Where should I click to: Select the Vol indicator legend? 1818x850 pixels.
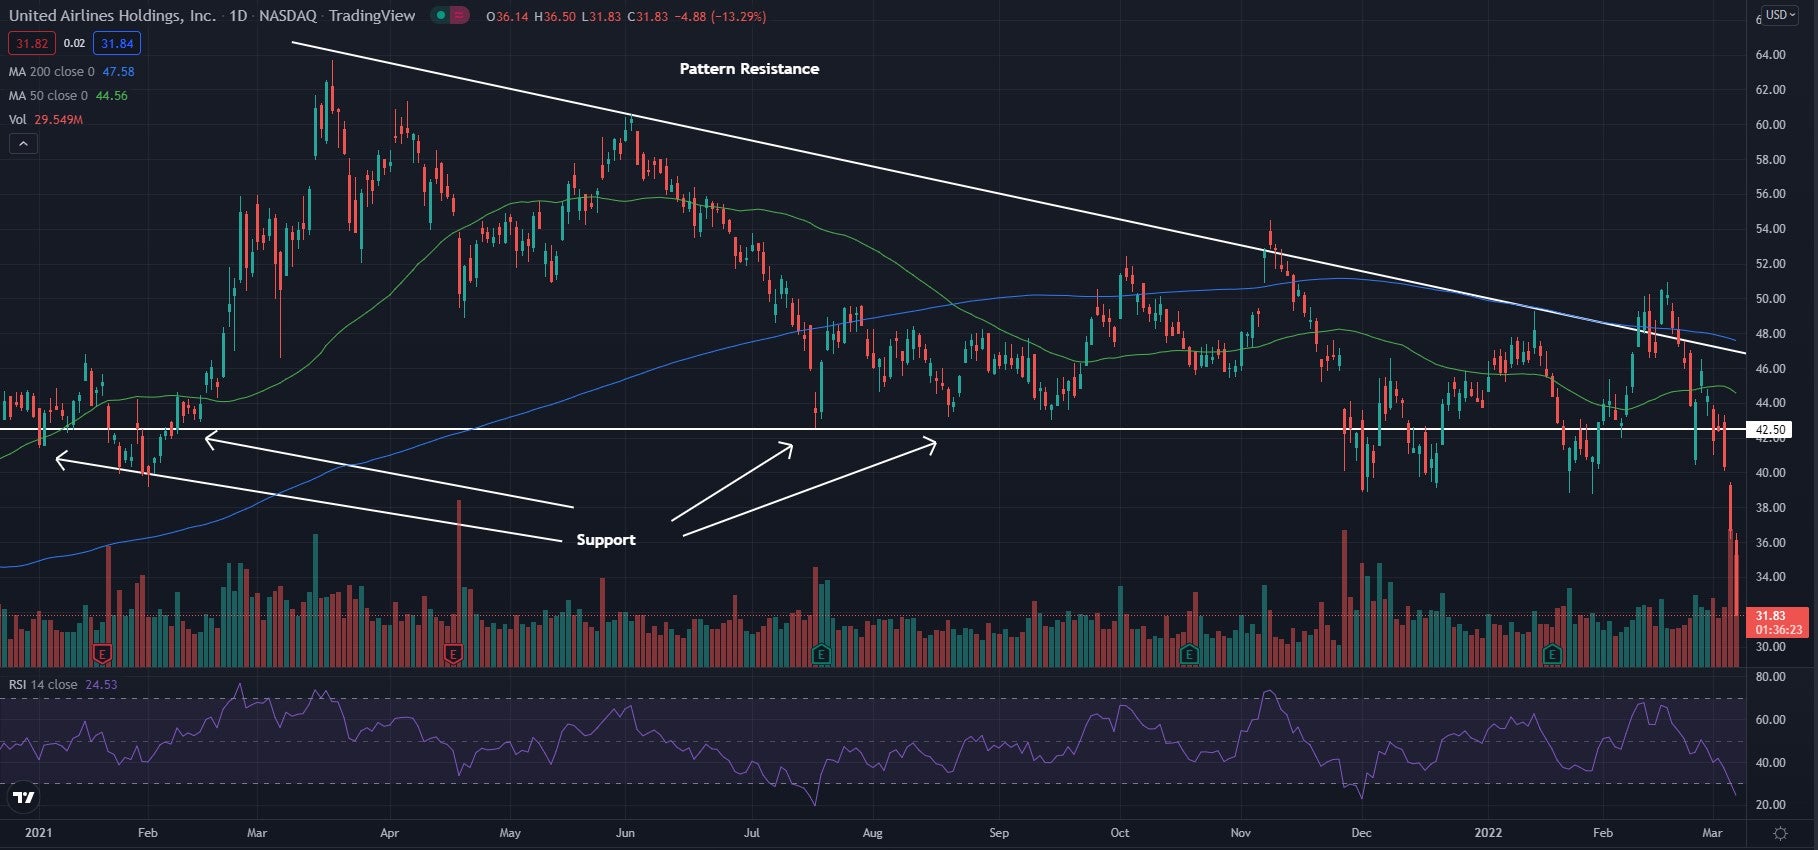pyautogui.click(x=17, y=120)
